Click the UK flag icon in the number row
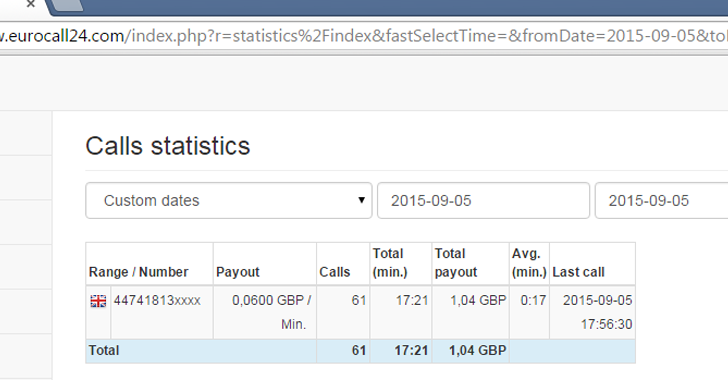This screenshot has width=728, height=380. click(98, 301)
